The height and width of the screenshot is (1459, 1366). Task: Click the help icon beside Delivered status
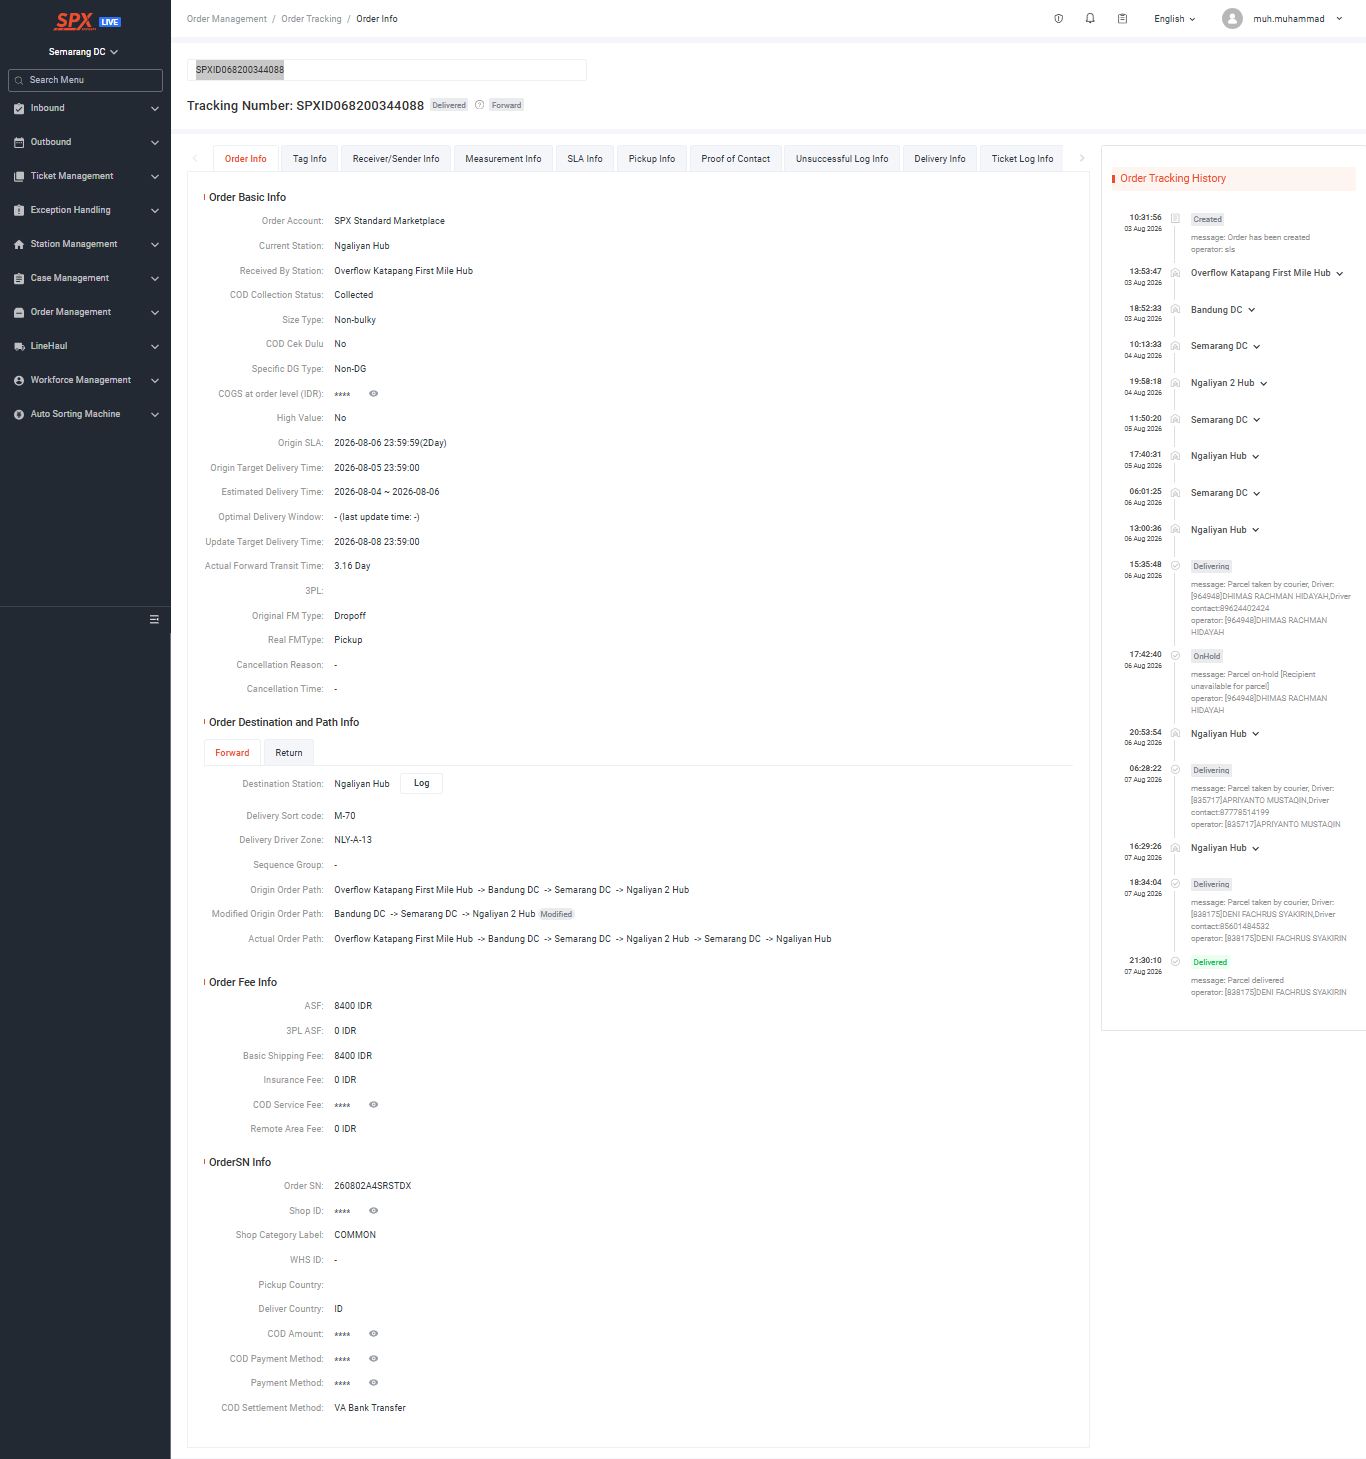tap(480, 105)
